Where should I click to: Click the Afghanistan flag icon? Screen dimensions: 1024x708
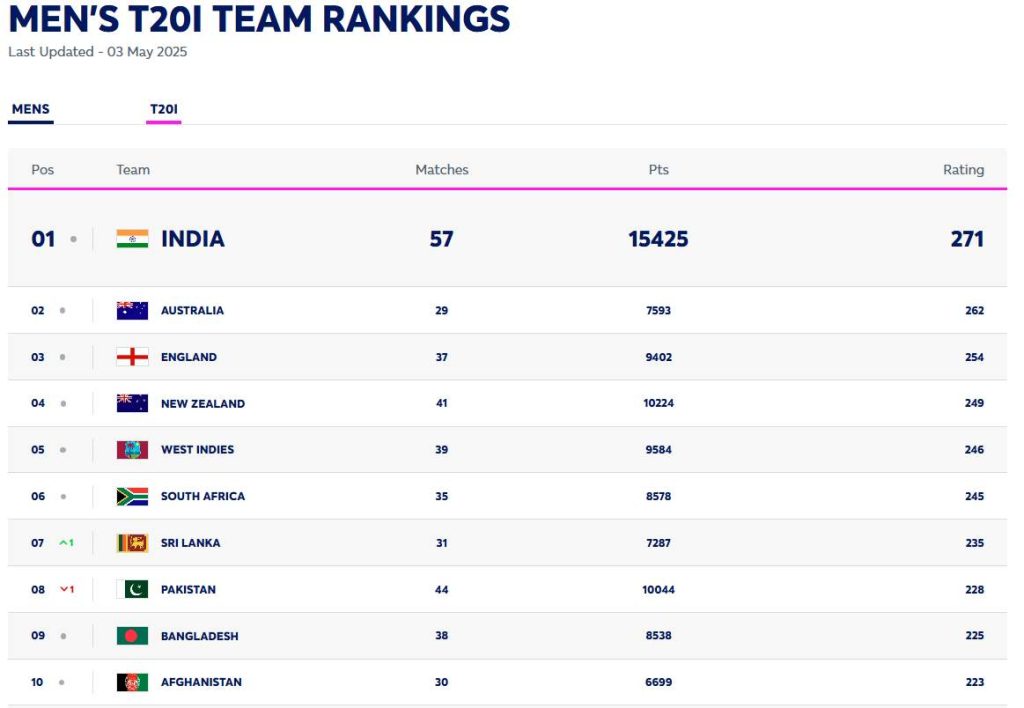[132, 682]
